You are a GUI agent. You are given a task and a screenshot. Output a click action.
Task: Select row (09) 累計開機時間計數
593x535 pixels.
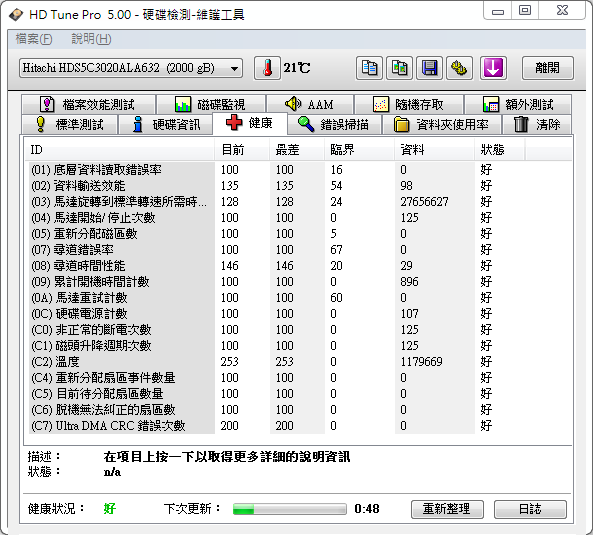[x=299, y=282]
